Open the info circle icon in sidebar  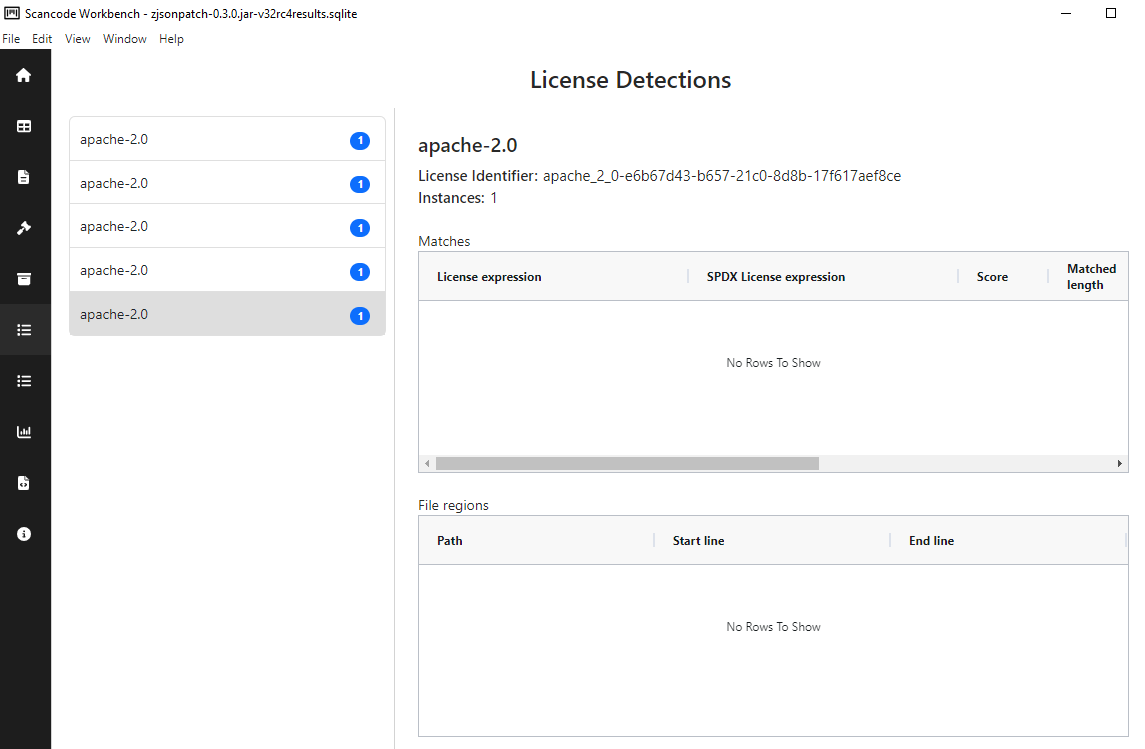[x=24, y=534]
